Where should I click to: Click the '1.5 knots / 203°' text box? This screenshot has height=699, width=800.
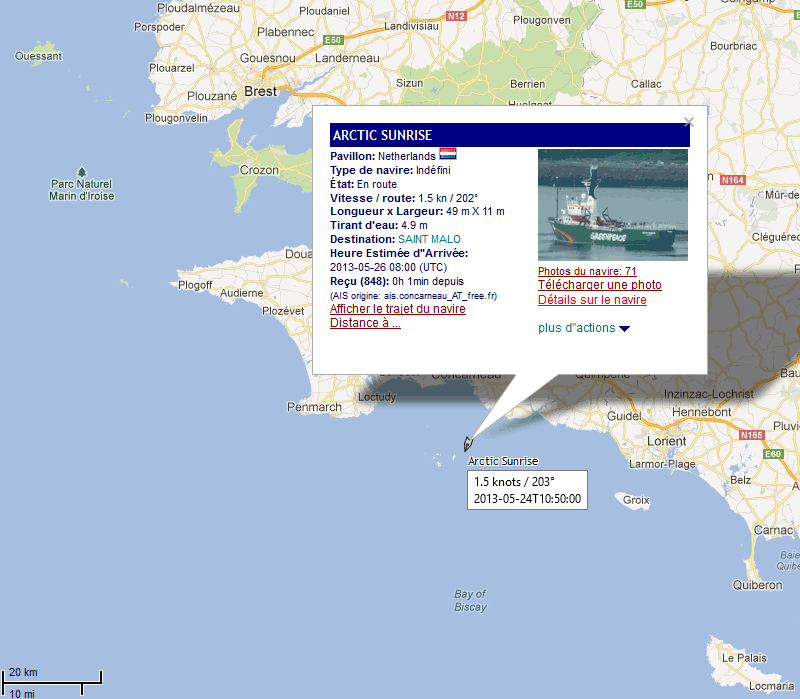514,482
